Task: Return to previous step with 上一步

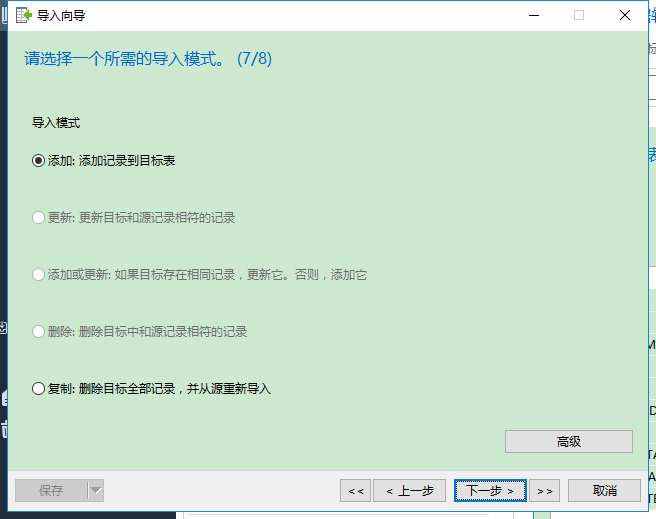Action: pyautogui.click(x=410, y=491)
